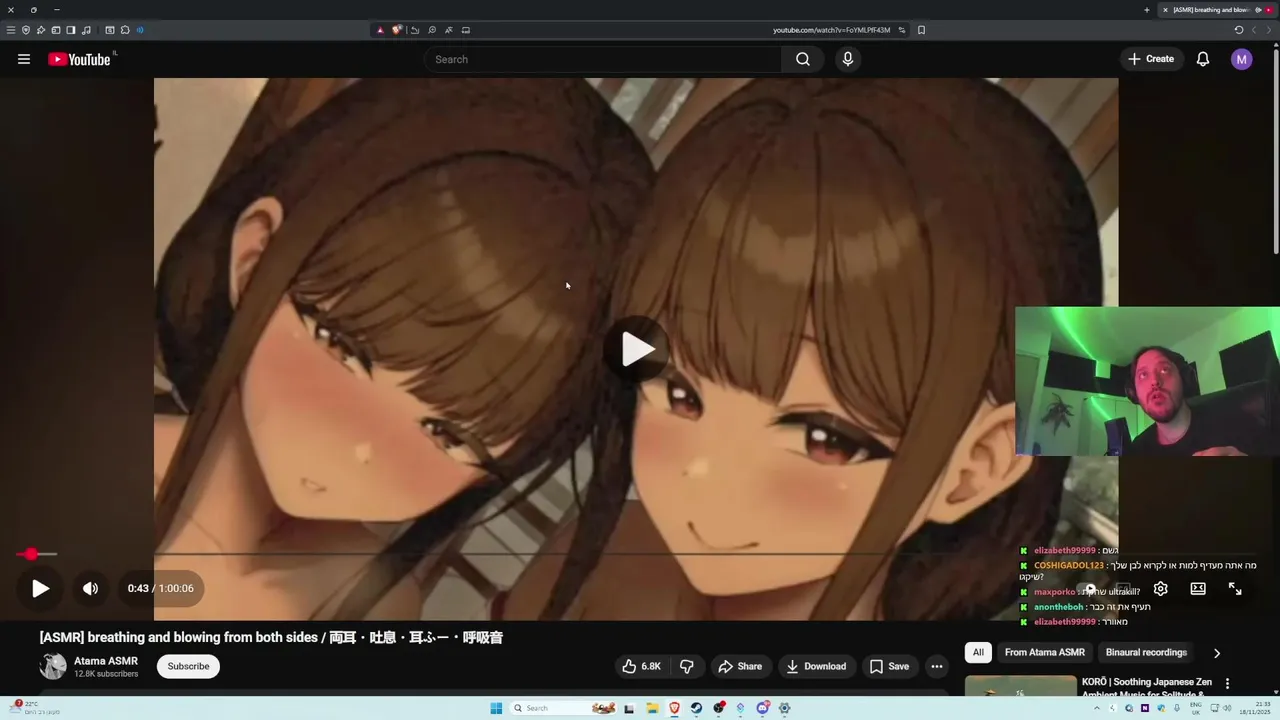Click the Brave rewards triangle icon

tap(380, 30)
